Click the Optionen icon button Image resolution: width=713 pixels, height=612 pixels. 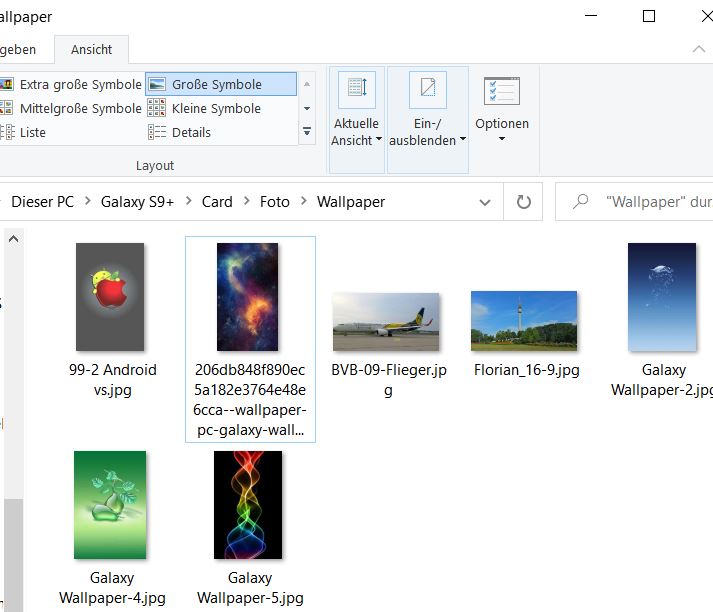(x=502, y=91)
